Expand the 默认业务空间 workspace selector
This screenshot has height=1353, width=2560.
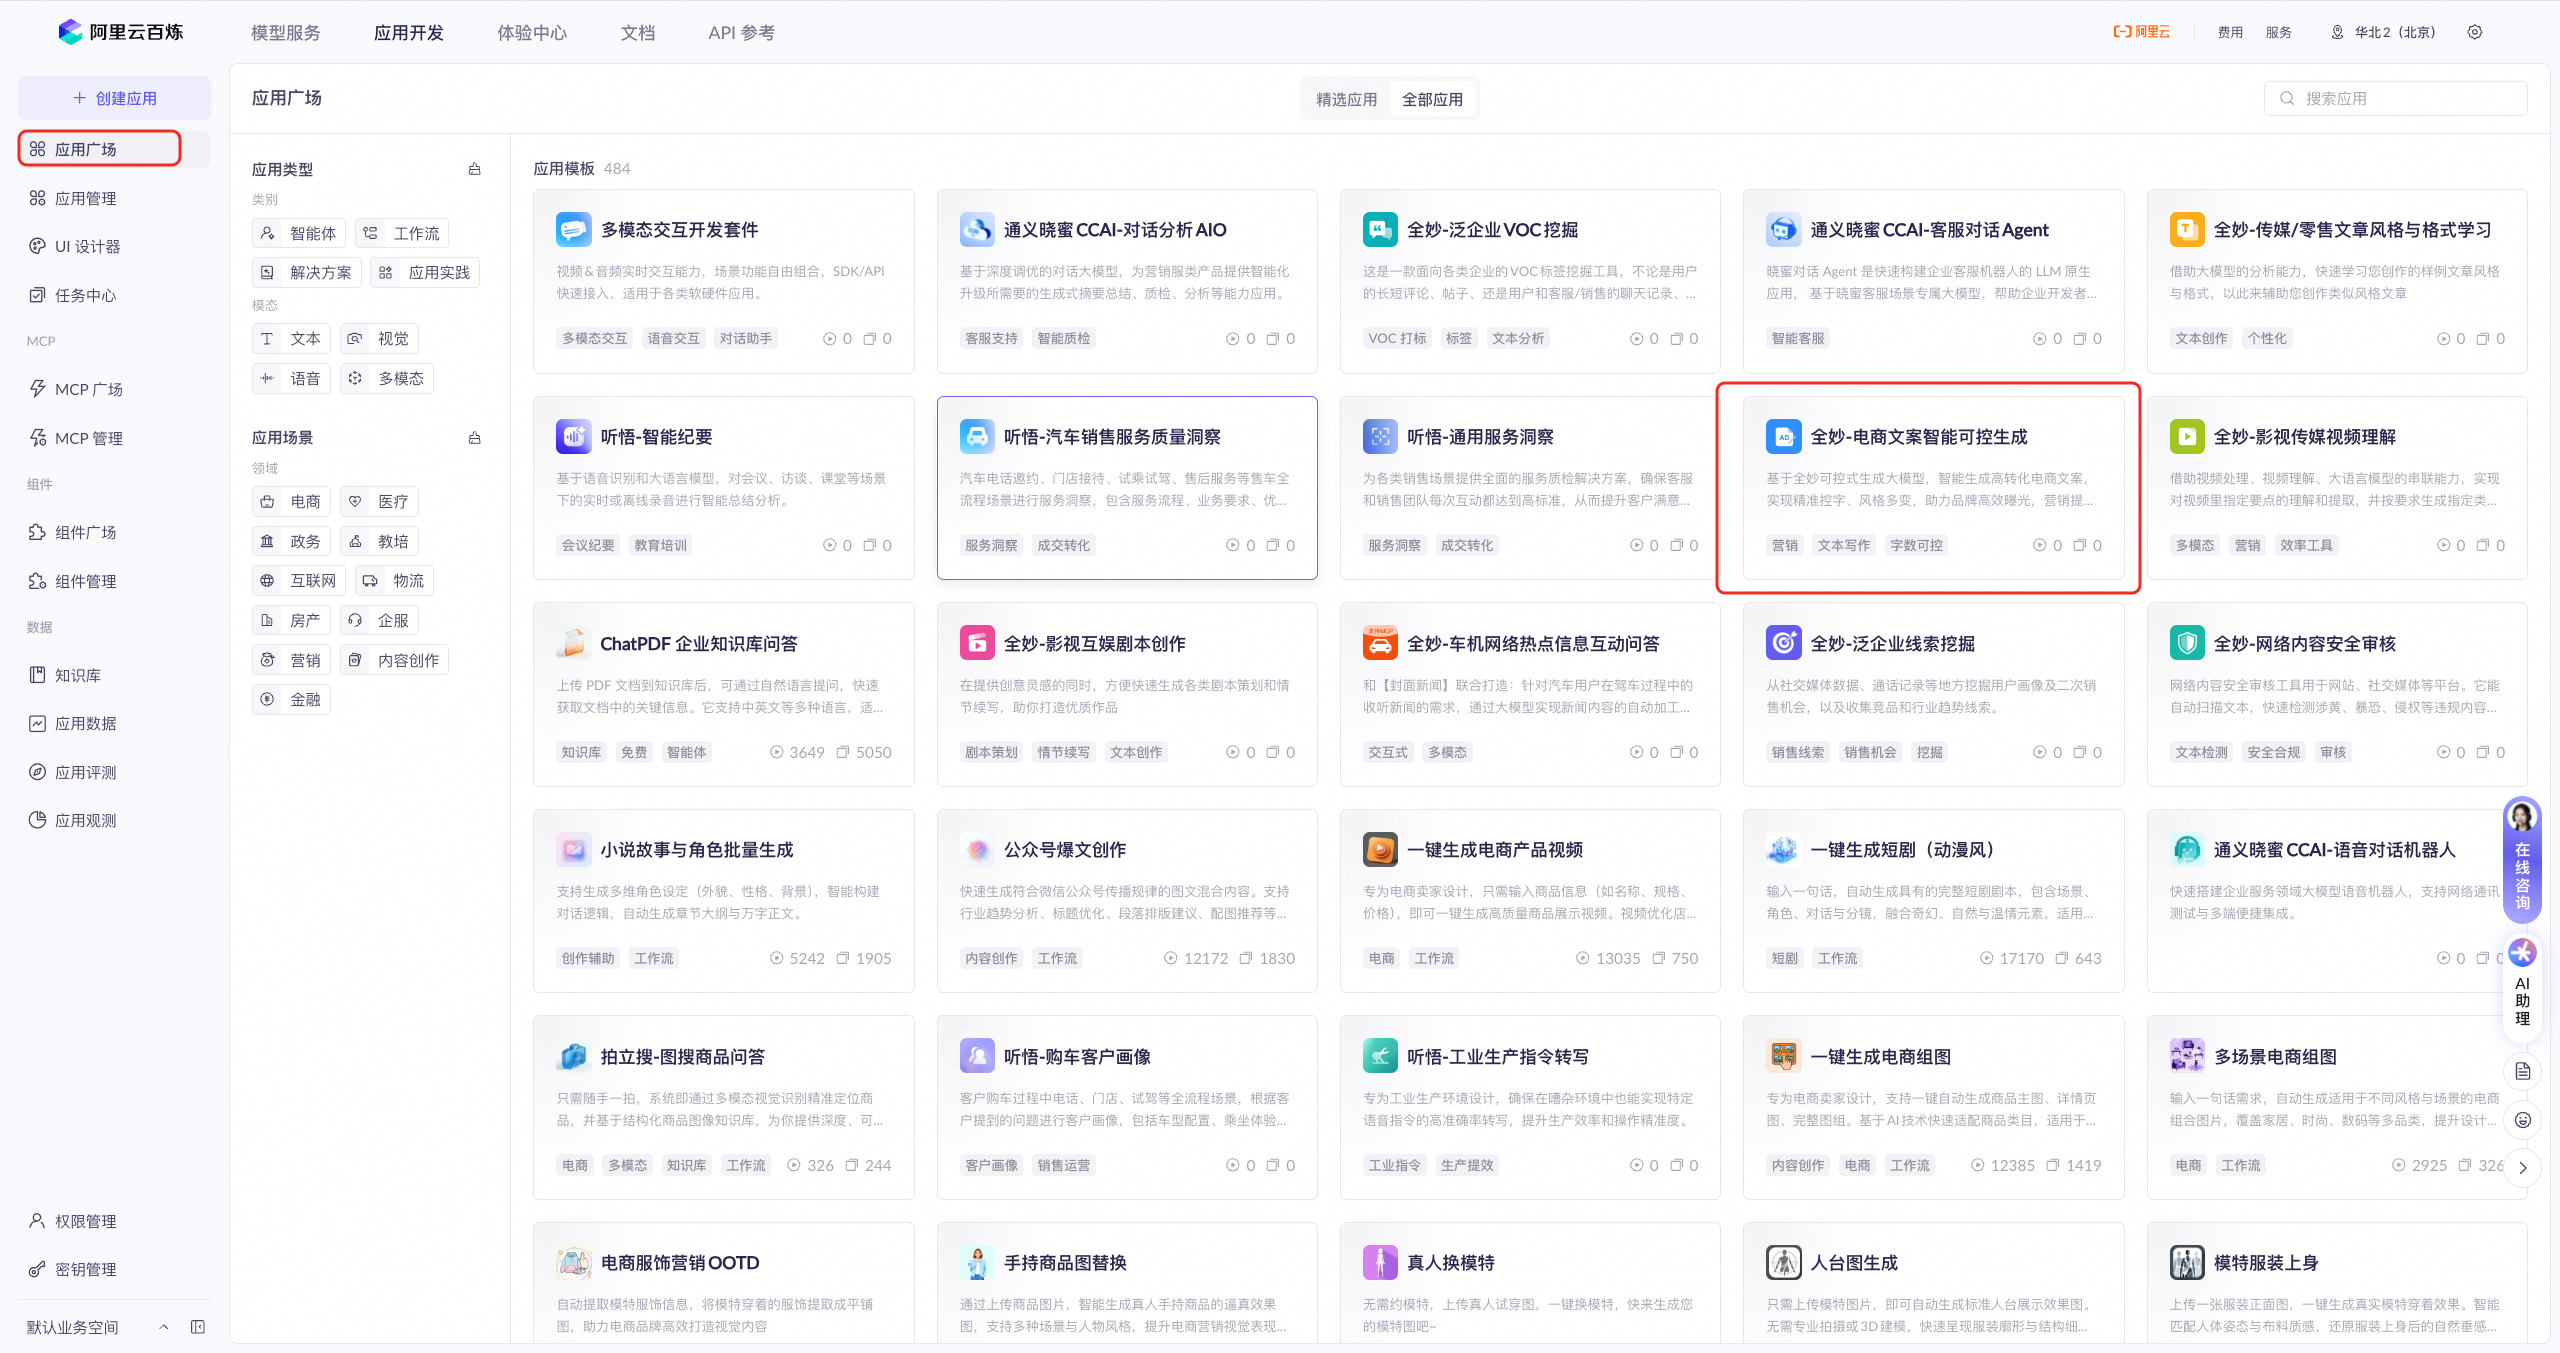[x=97, y=1327]
